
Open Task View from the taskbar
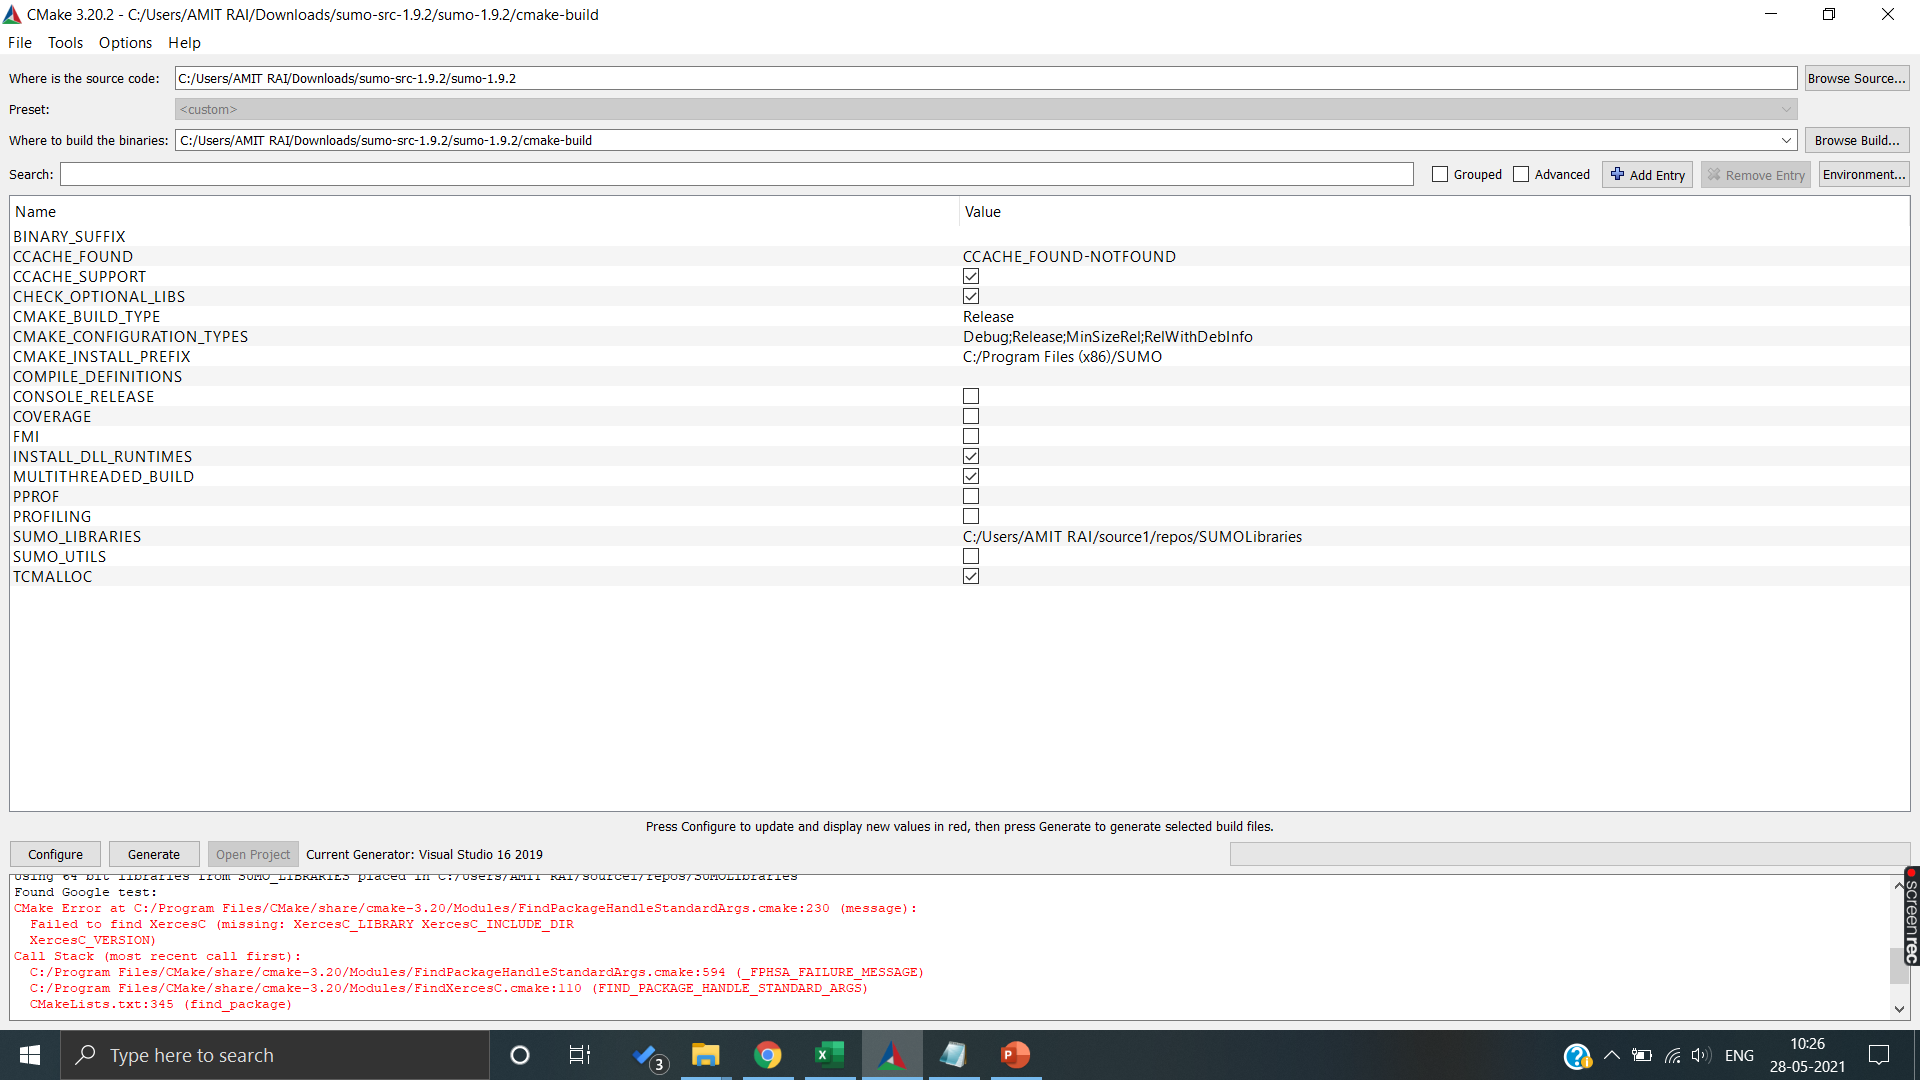pyautogui.click(x=580, y=1055)
